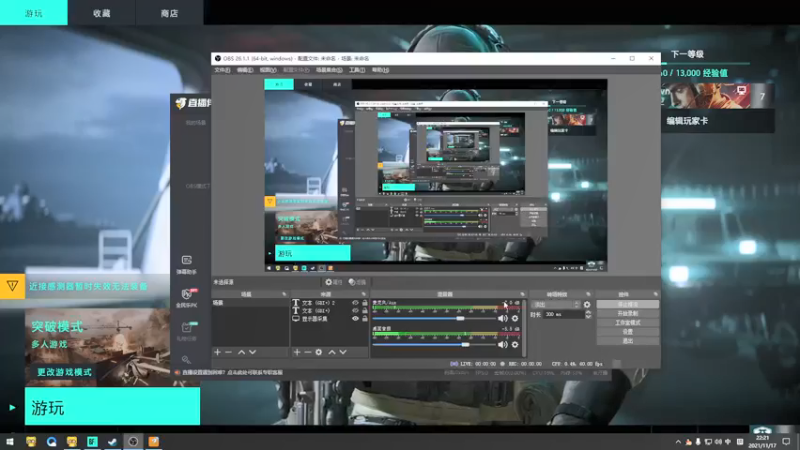Add a new scene with the plus icon in Scenes panel
This screenshot has width=800, height=450.
[217, 352]
